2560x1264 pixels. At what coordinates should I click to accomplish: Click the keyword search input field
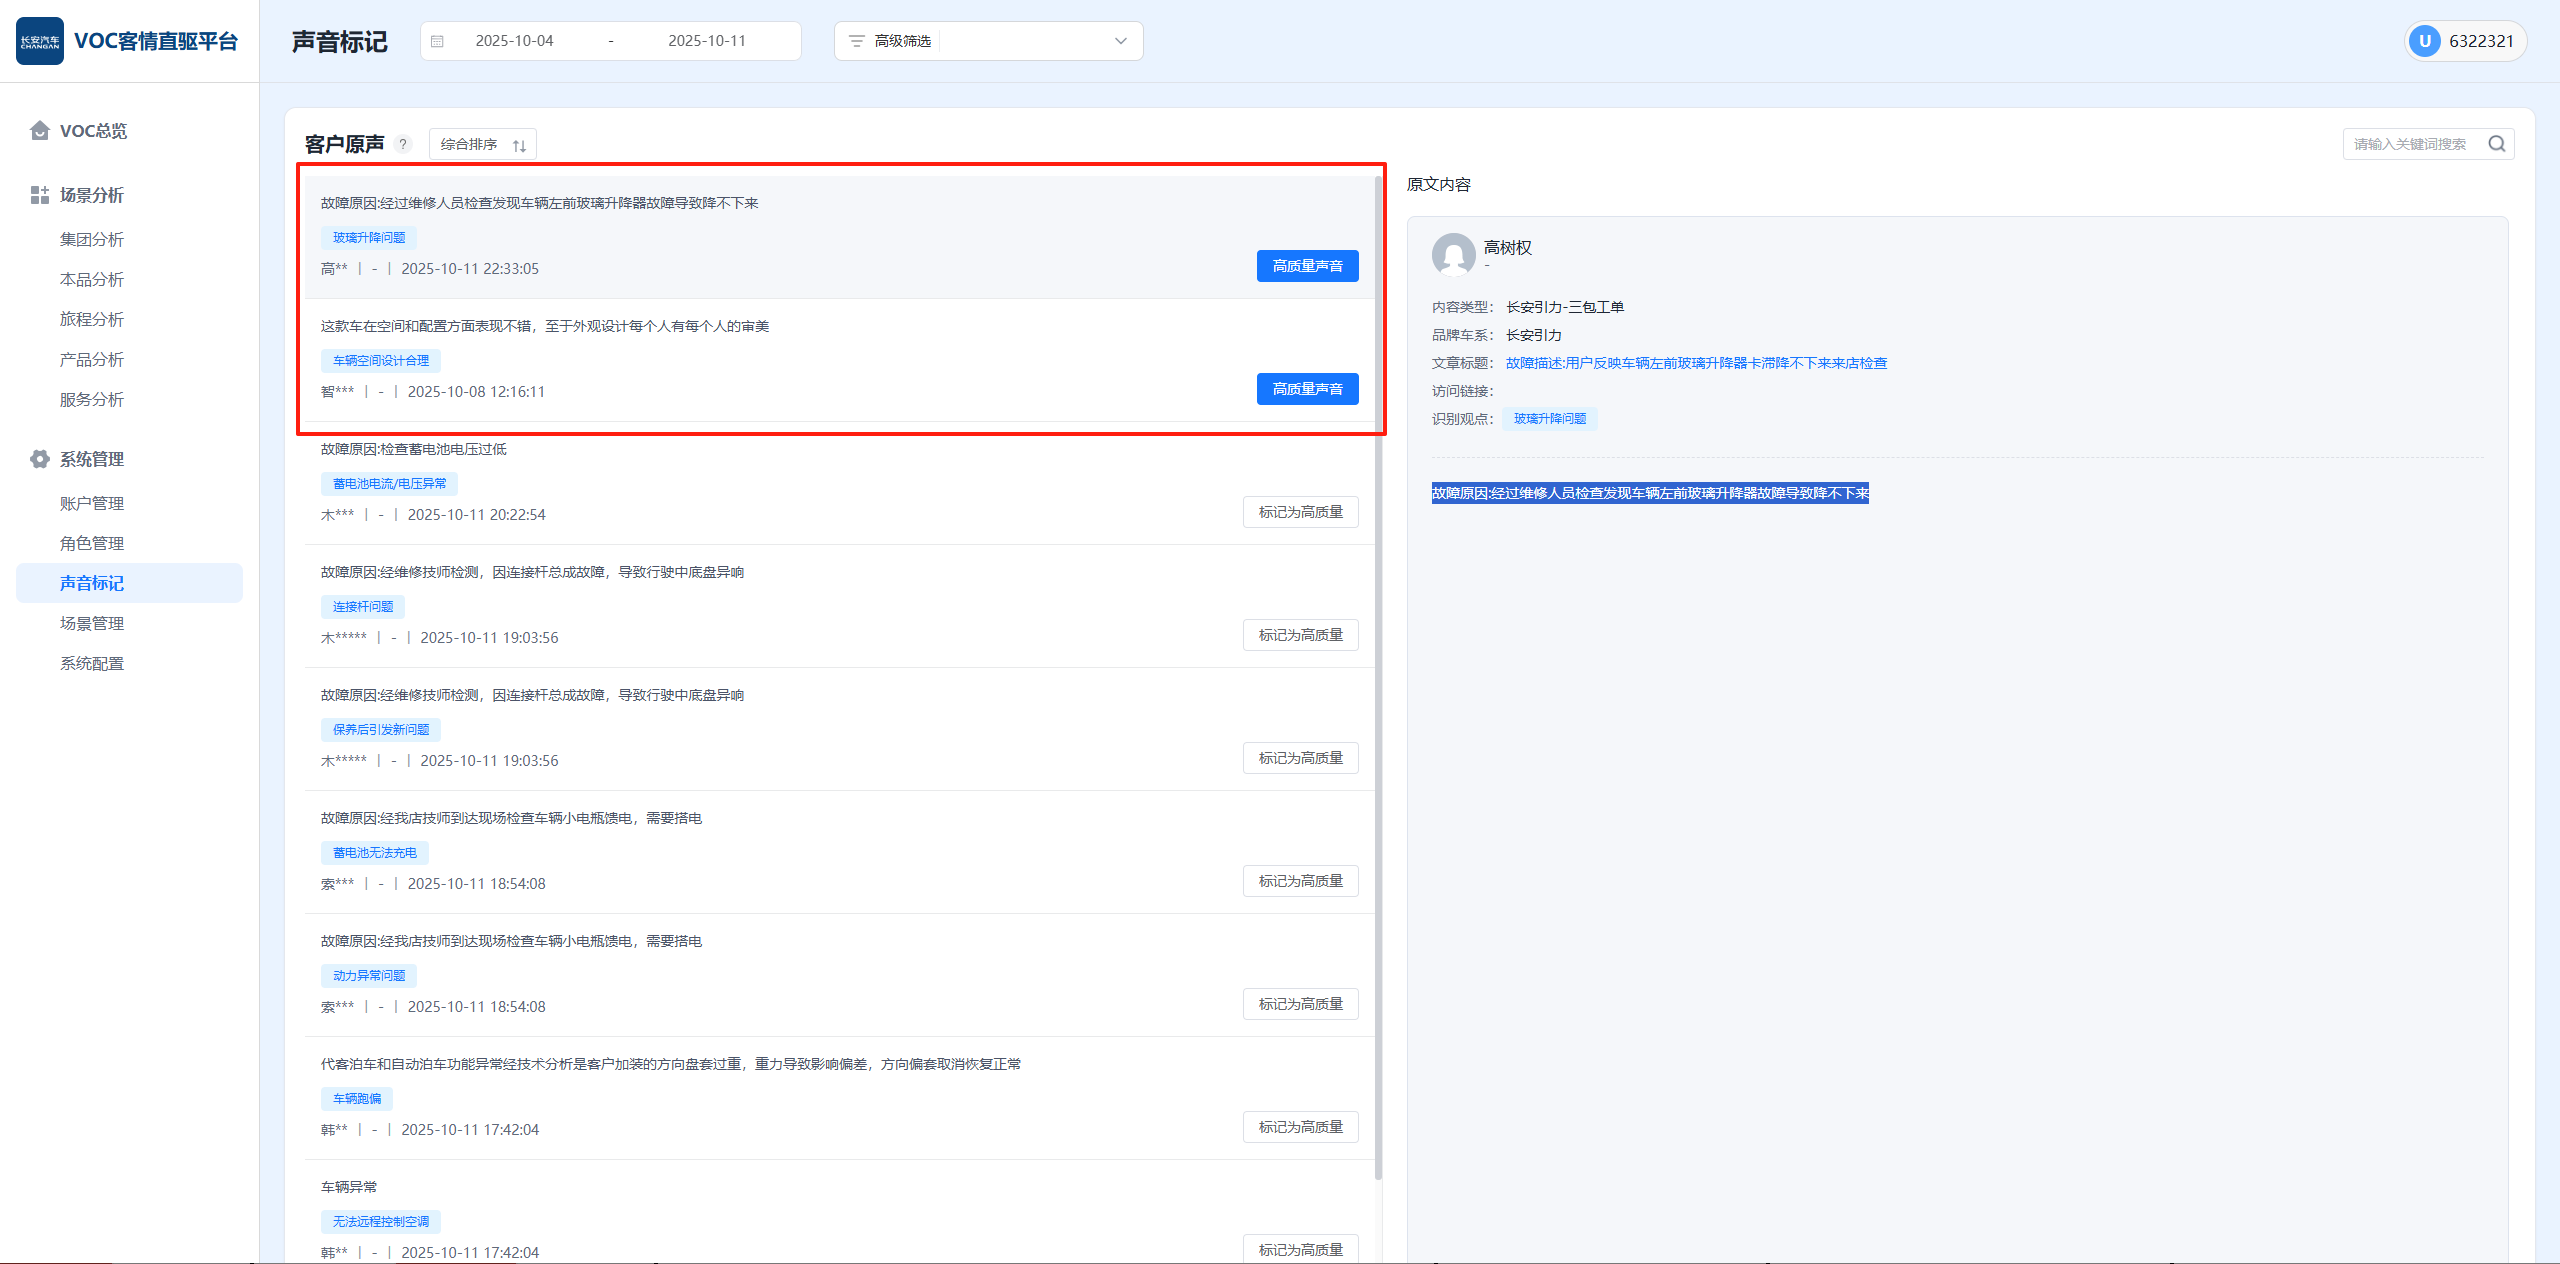[2412, 144]
